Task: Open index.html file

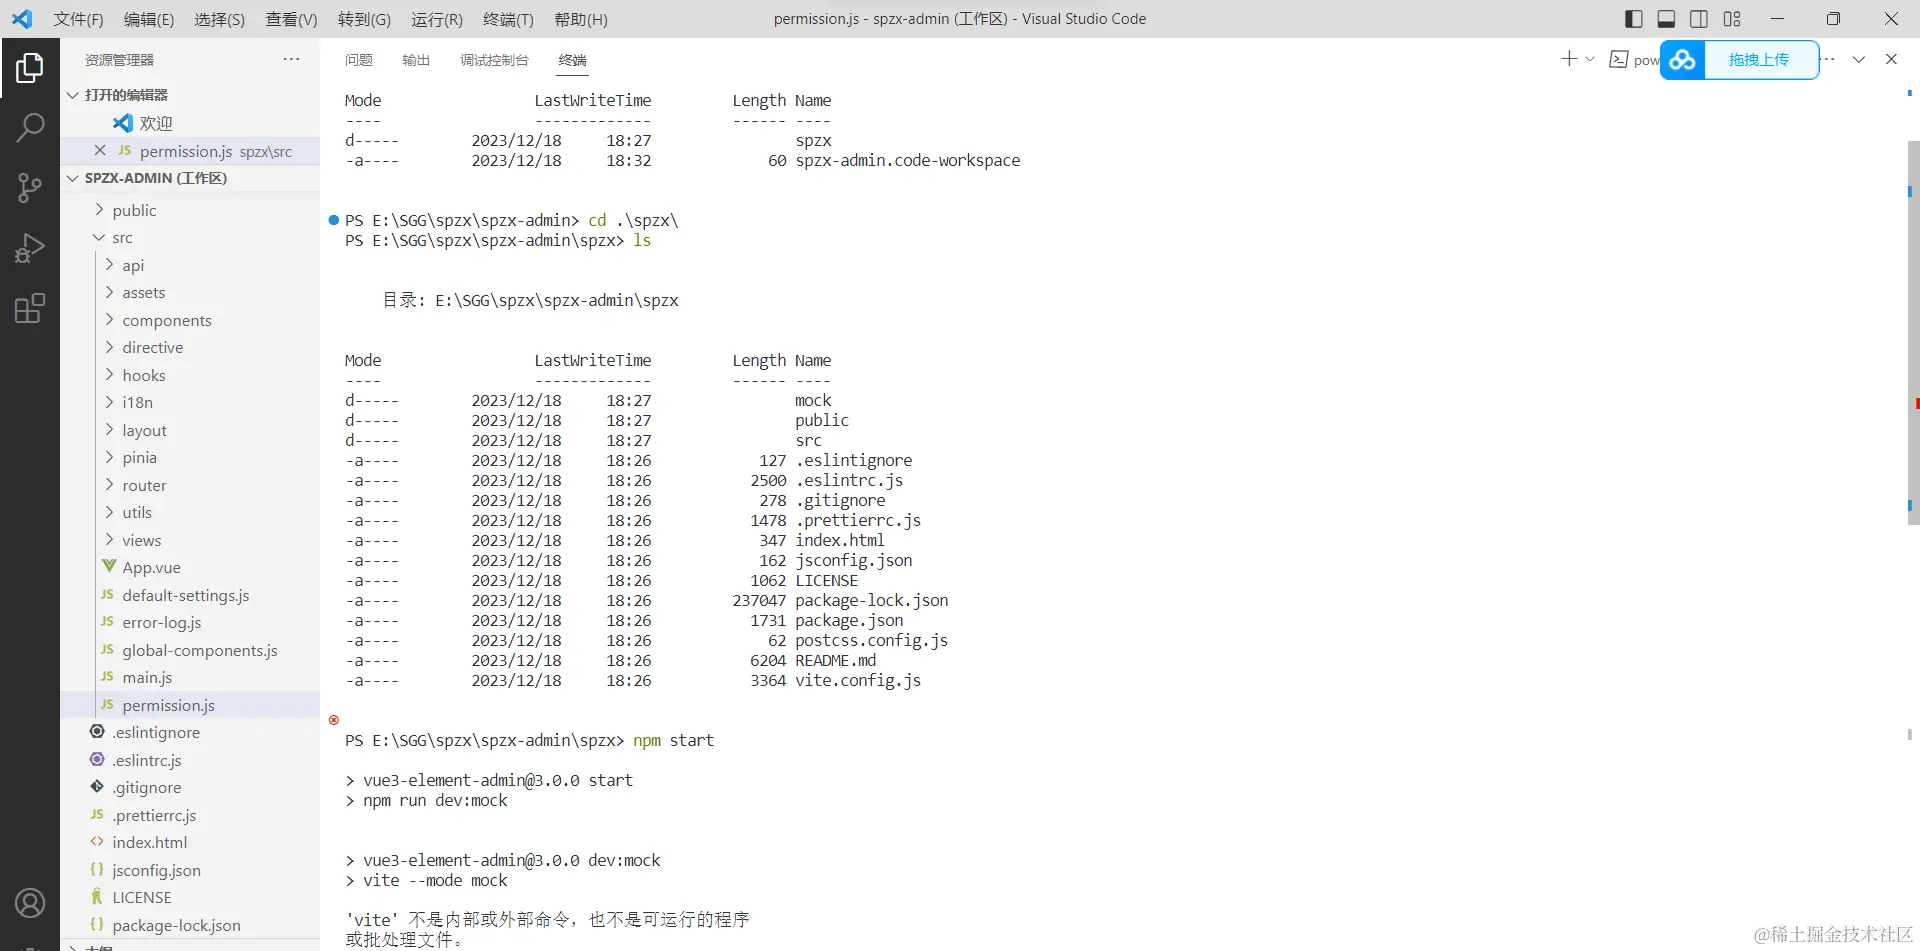Action: point(190,842)
